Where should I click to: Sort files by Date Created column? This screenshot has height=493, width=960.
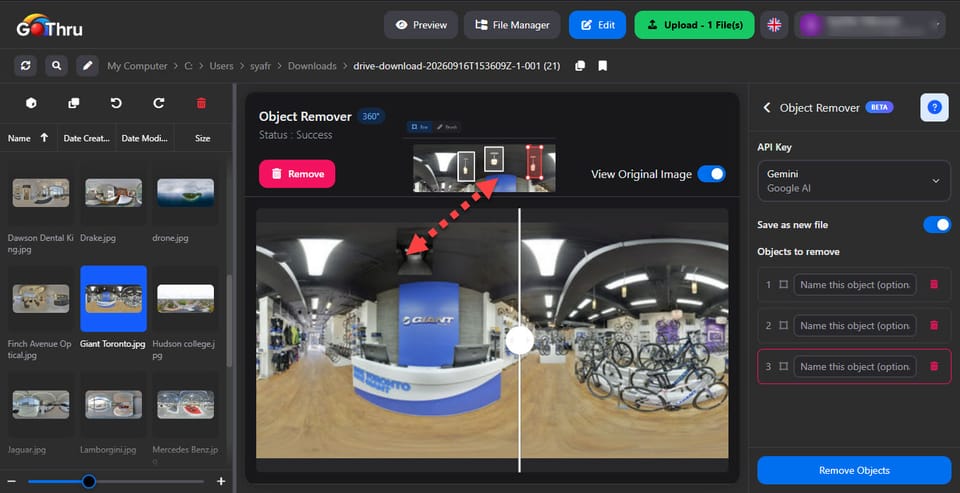(x=86, y=138)
